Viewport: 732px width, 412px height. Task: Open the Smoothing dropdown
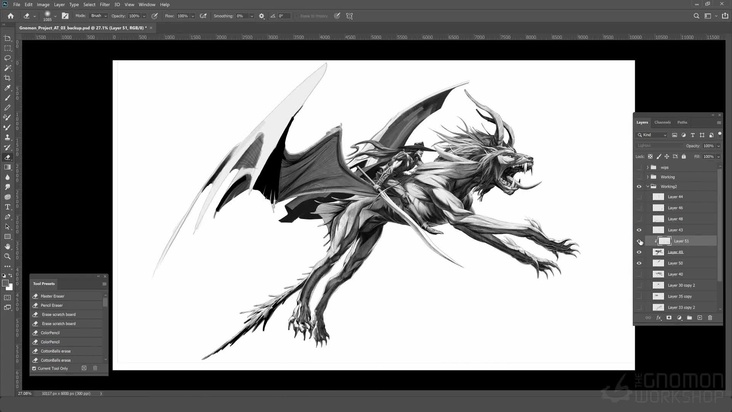pyautogui.click(x=251, y=16)
